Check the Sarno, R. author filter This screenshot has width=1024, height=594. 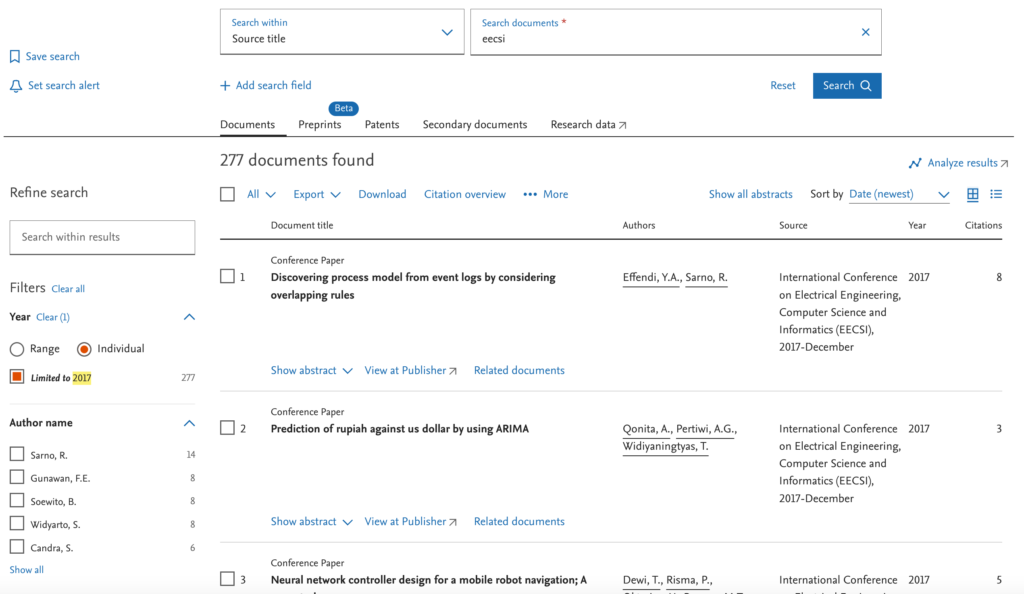coord(17,454)
